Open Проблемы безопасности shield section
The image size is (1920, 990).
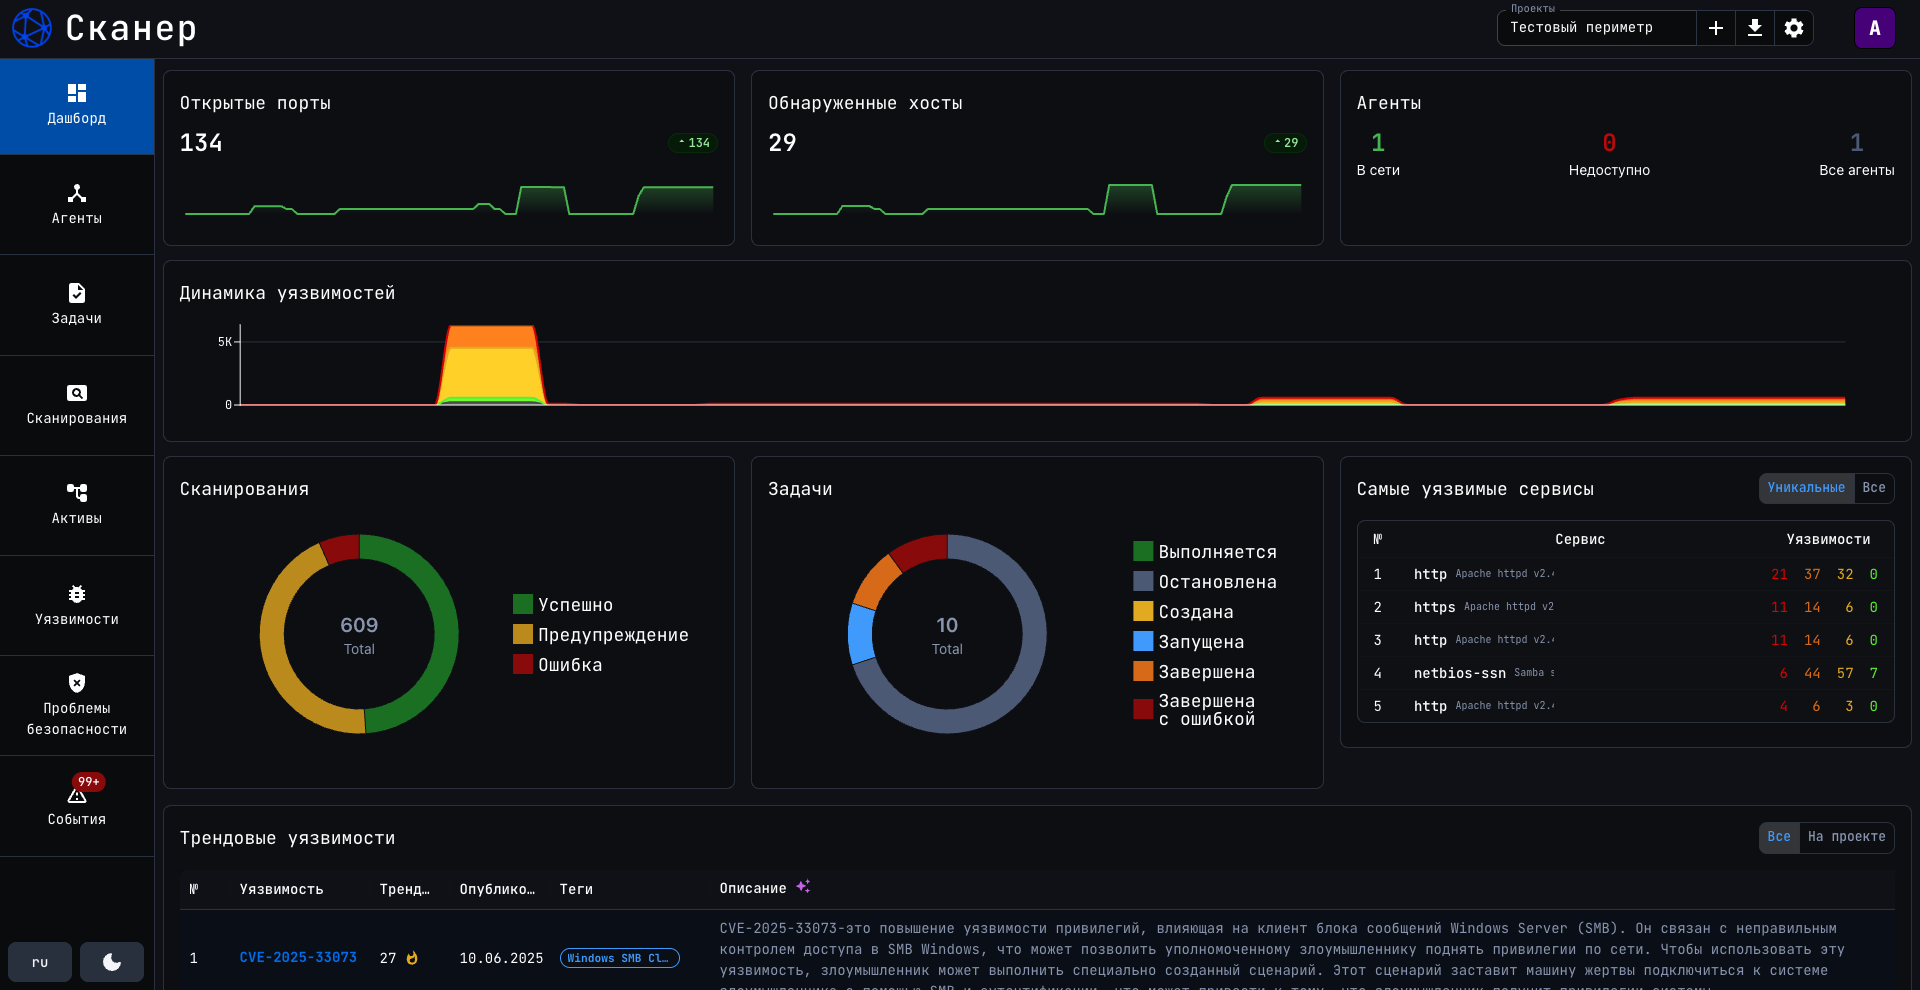coord(77,705)
